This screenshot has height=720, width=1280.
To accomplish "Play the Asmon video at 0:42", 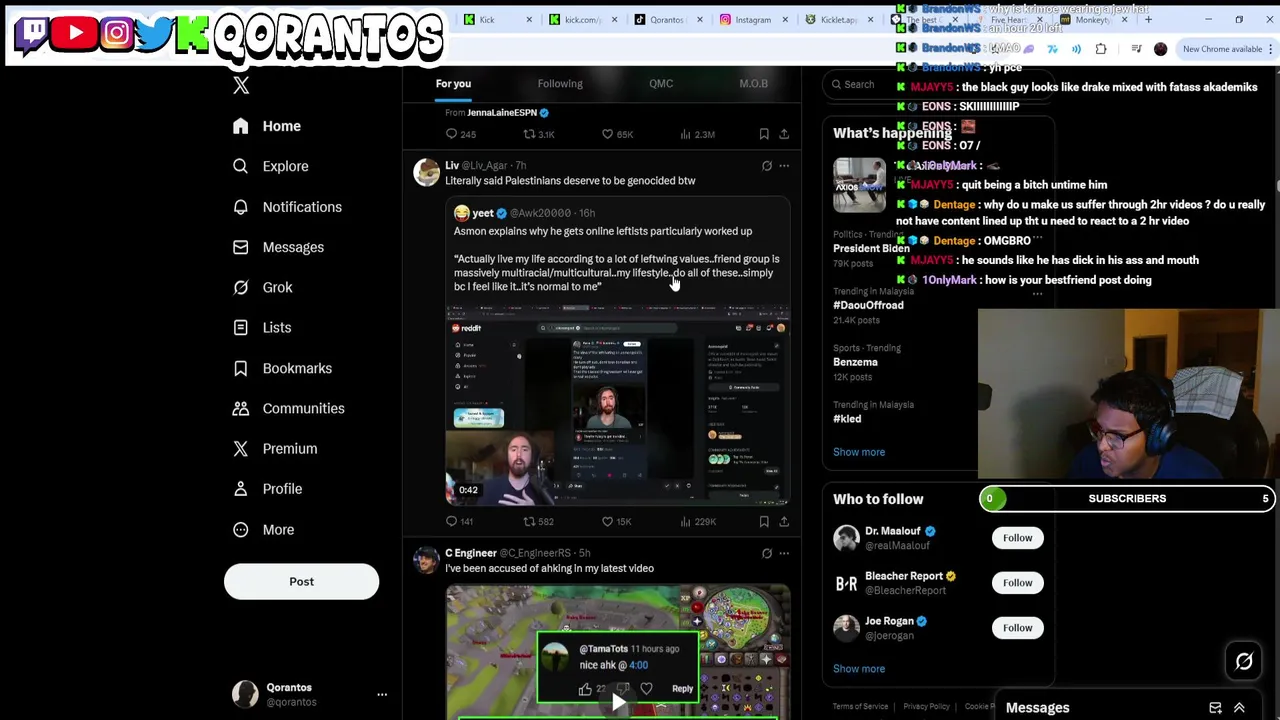I will 618,404.
